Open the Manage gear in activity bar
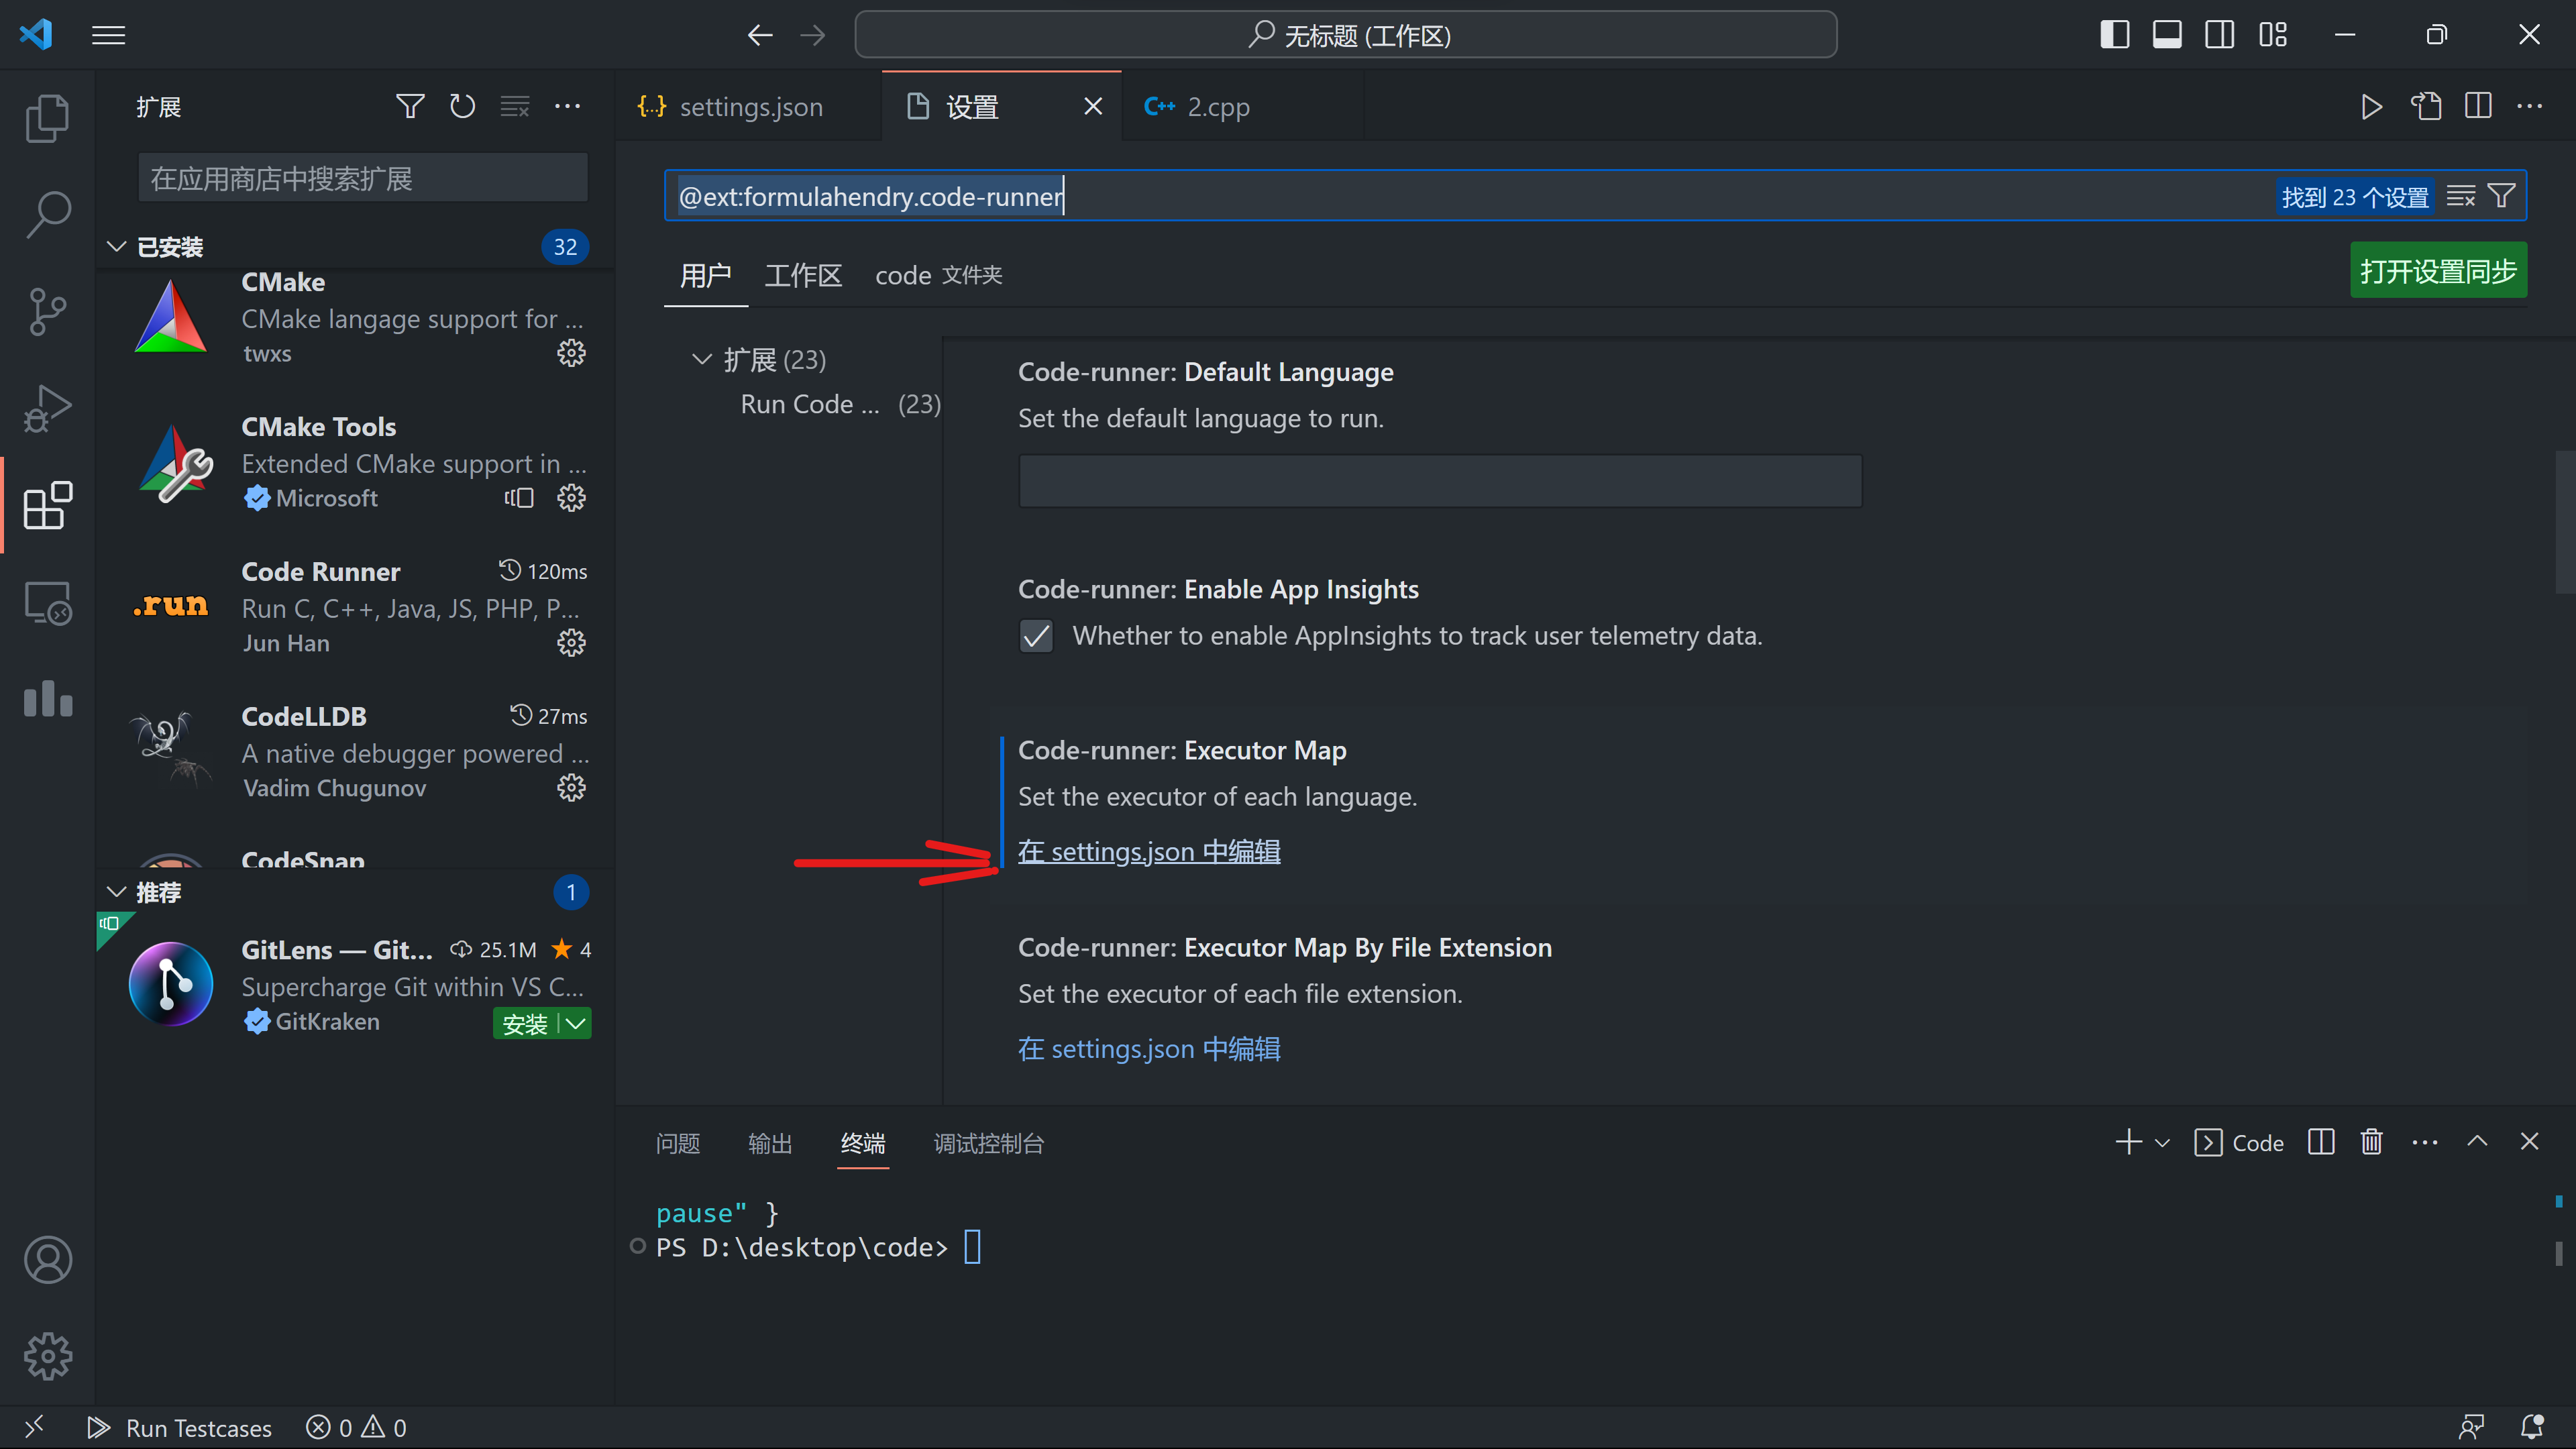2576x1449 pixels. coord(47,1356)
